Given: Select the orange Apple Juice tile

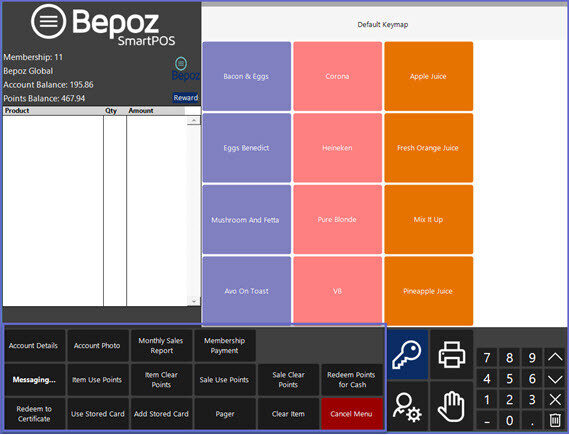Looking at the screenshot, I should pyautogui.click(x=429, y=76).
